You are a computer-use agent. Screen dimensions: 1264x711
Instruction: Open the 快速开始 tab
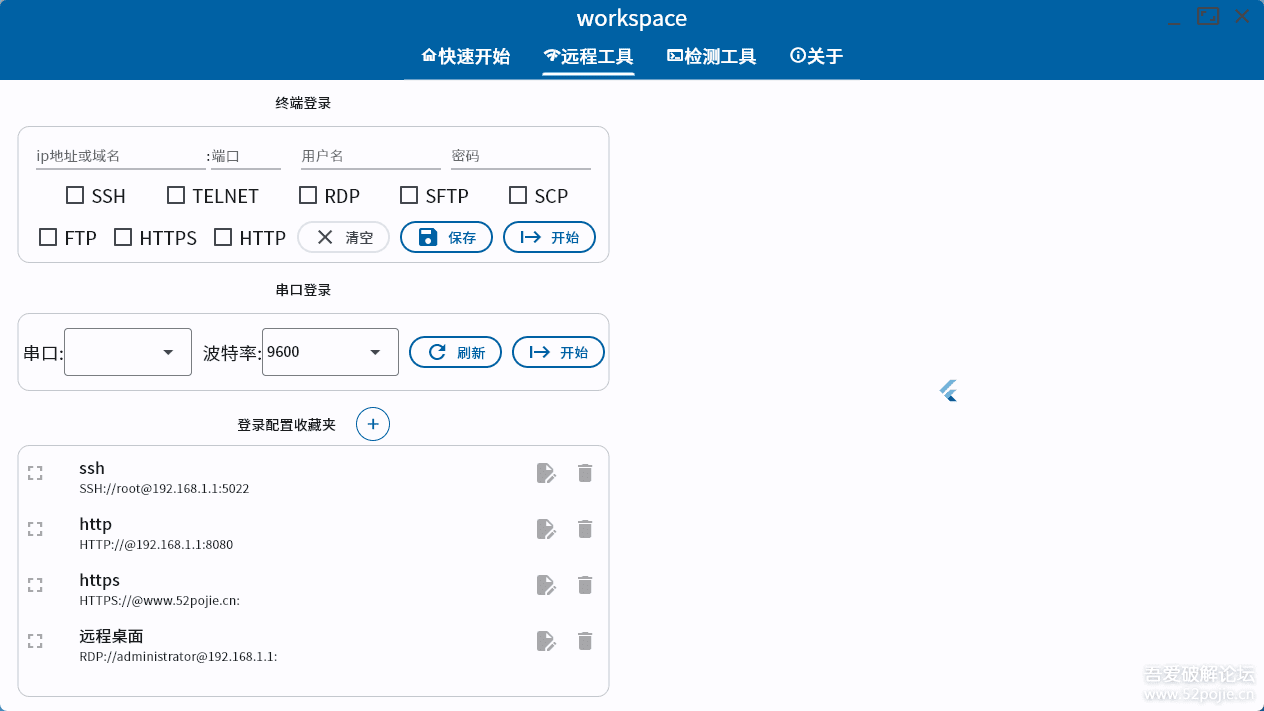click(x=464, y=56)
